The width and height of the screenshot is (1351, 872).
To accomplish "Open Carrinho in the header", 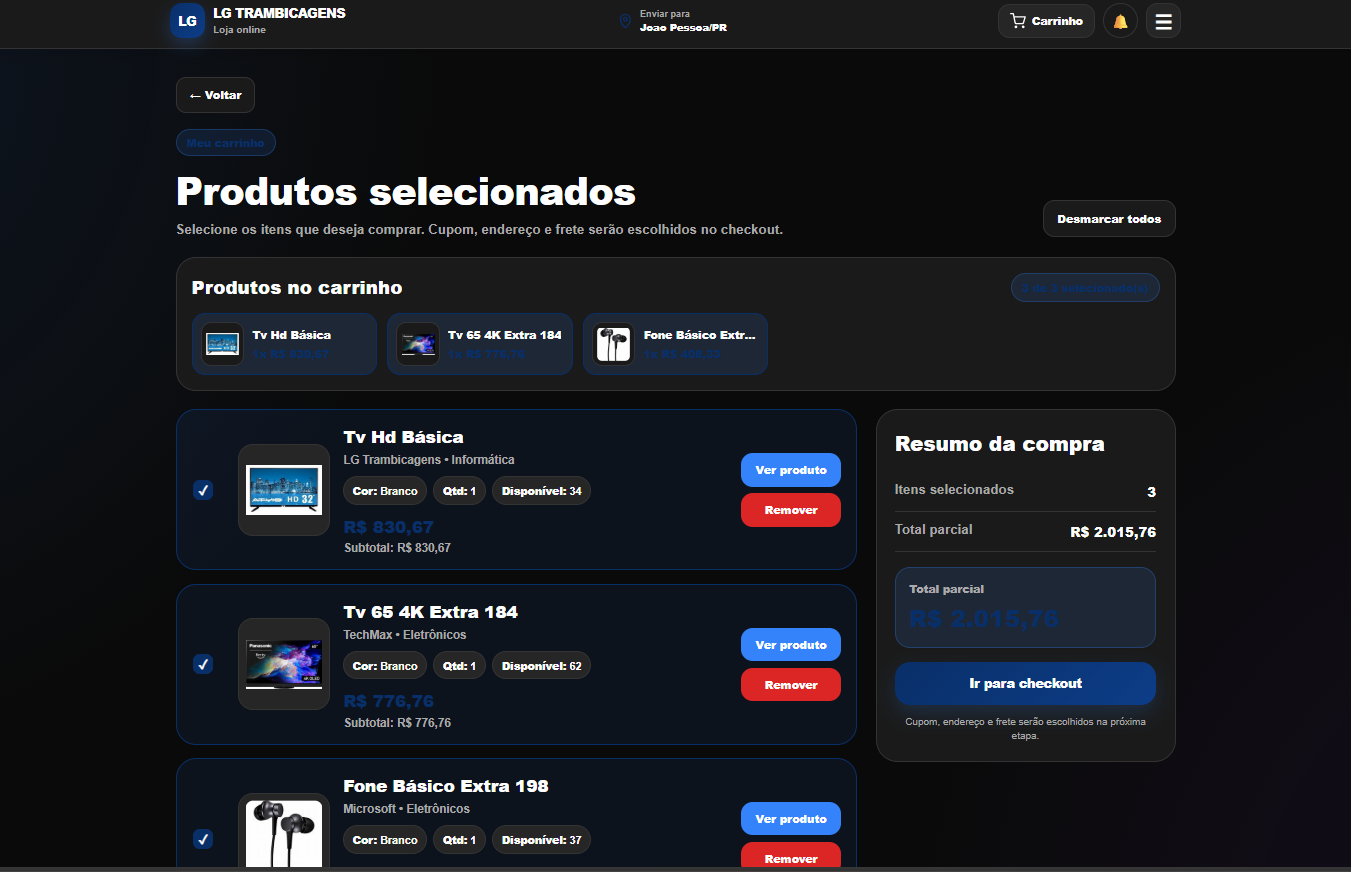I will pyautogui.click(x=1046, y=21).
